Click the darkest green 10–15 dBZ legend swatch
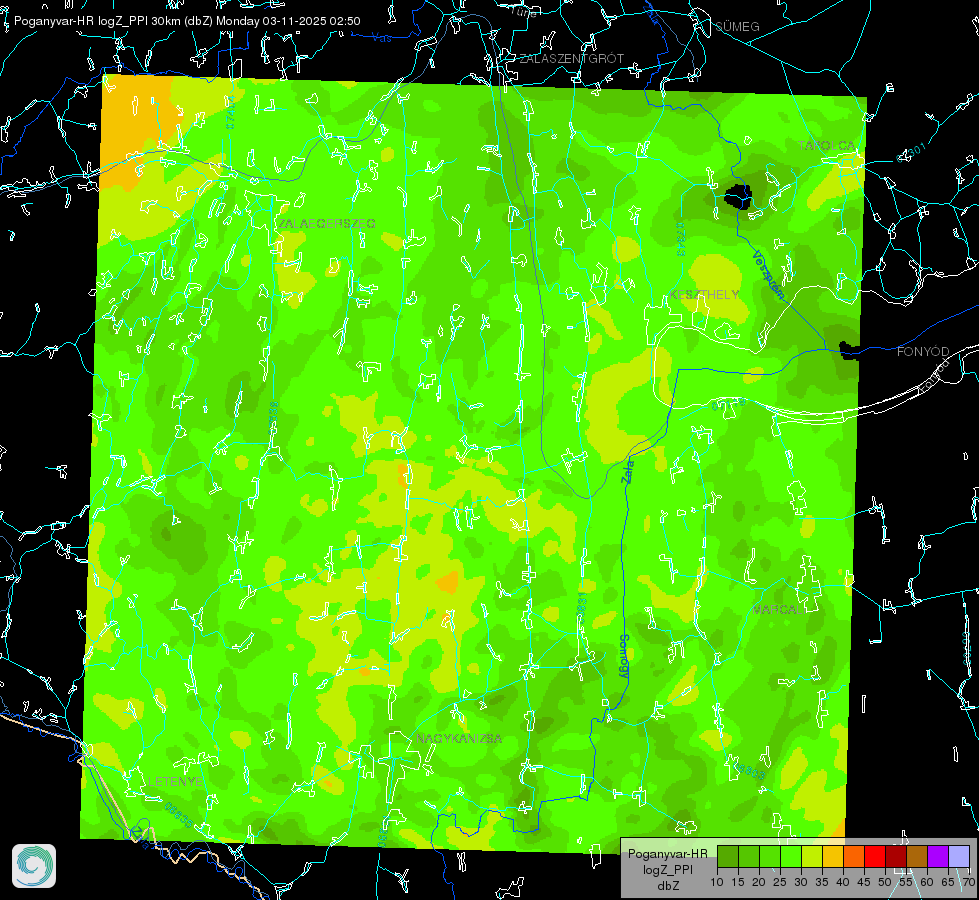Viewport: 979px width, 900px height. (728, 856)
